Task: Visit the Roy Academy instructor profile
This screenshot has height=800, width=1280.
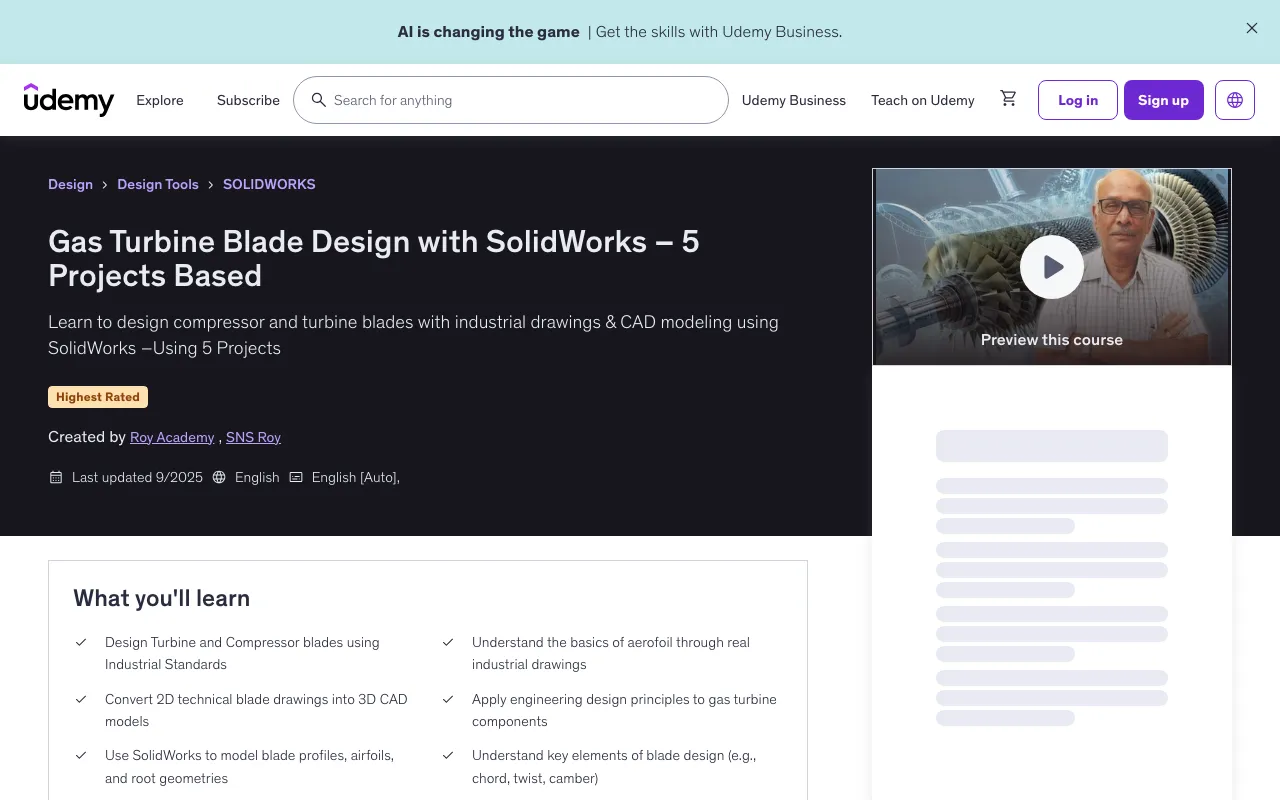Action: click(x=172, y=437)
